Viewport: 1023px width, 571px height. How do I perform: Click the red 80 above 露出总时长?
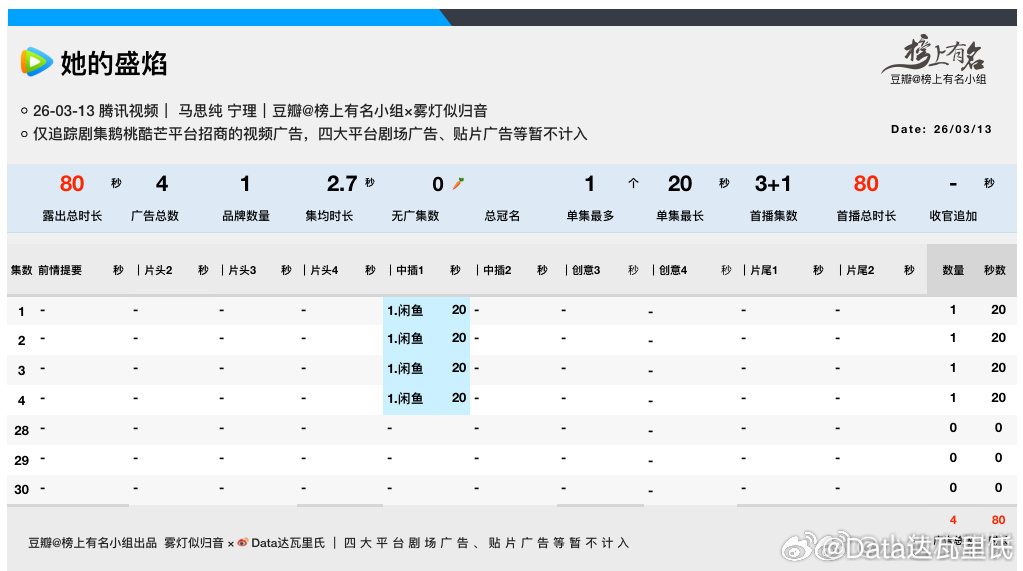72,183
